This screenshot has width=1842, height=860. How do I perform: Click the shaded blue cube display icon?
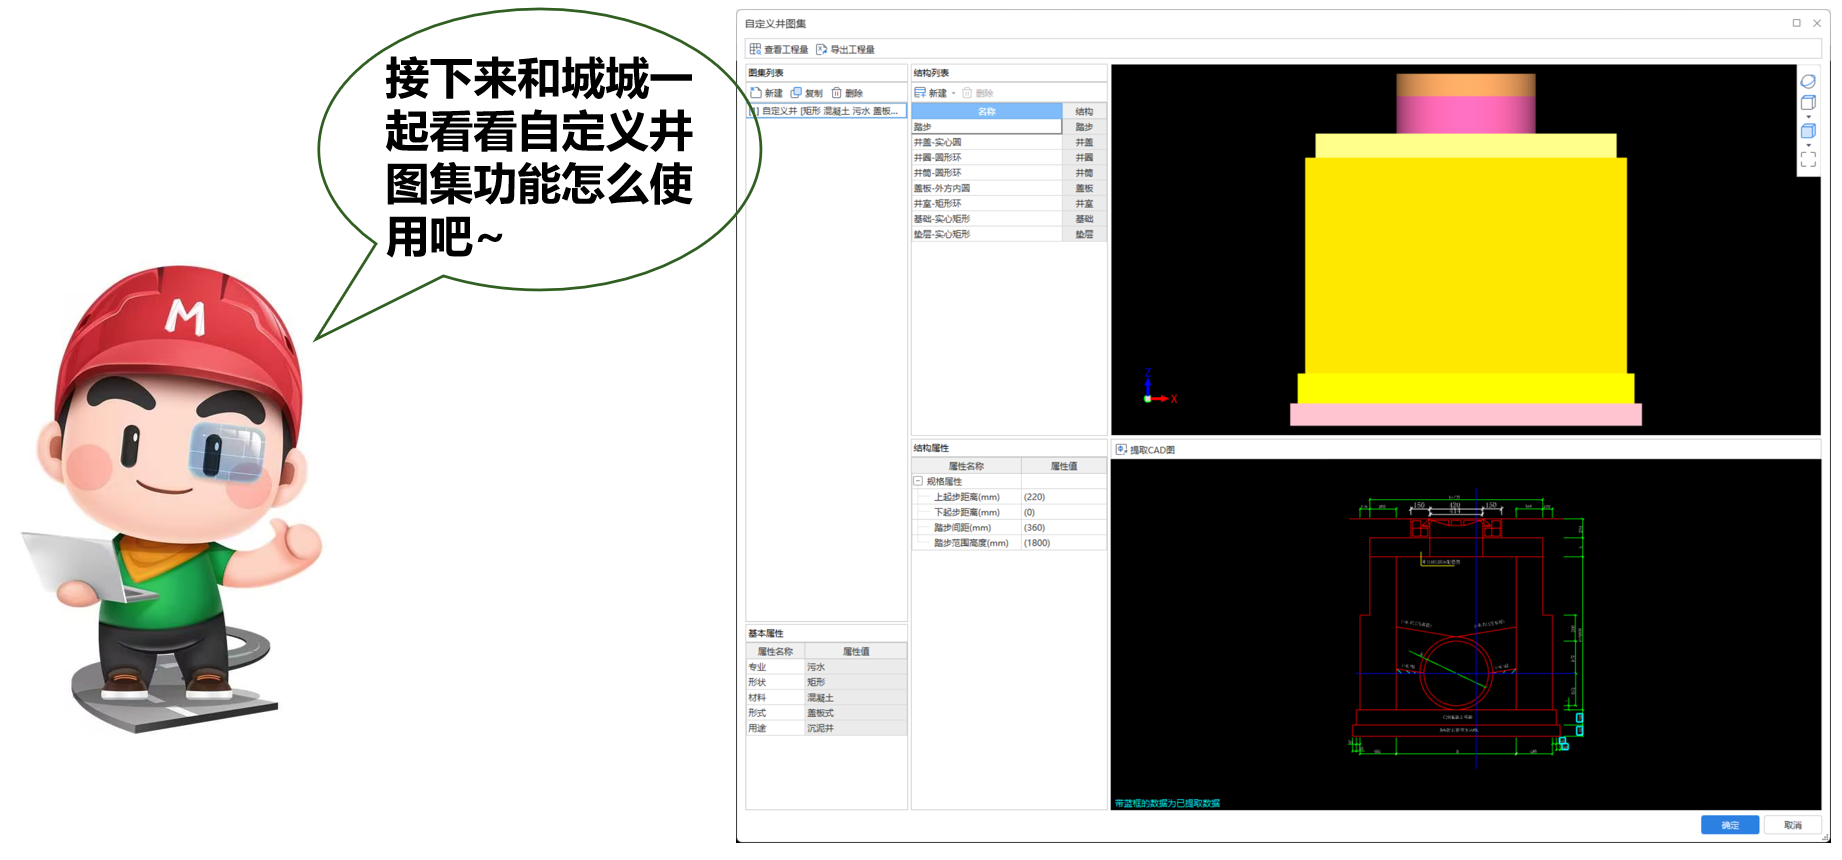[x=1808, y=131]
